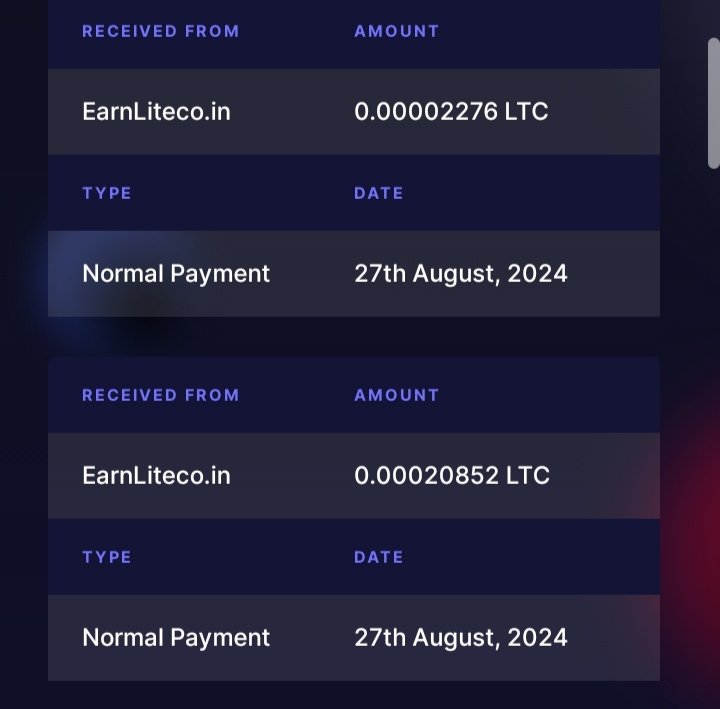The width and height of the screenshot is (720, 709).
Task: Click the Amount header in the second card
Action: (x=396, y=395)
